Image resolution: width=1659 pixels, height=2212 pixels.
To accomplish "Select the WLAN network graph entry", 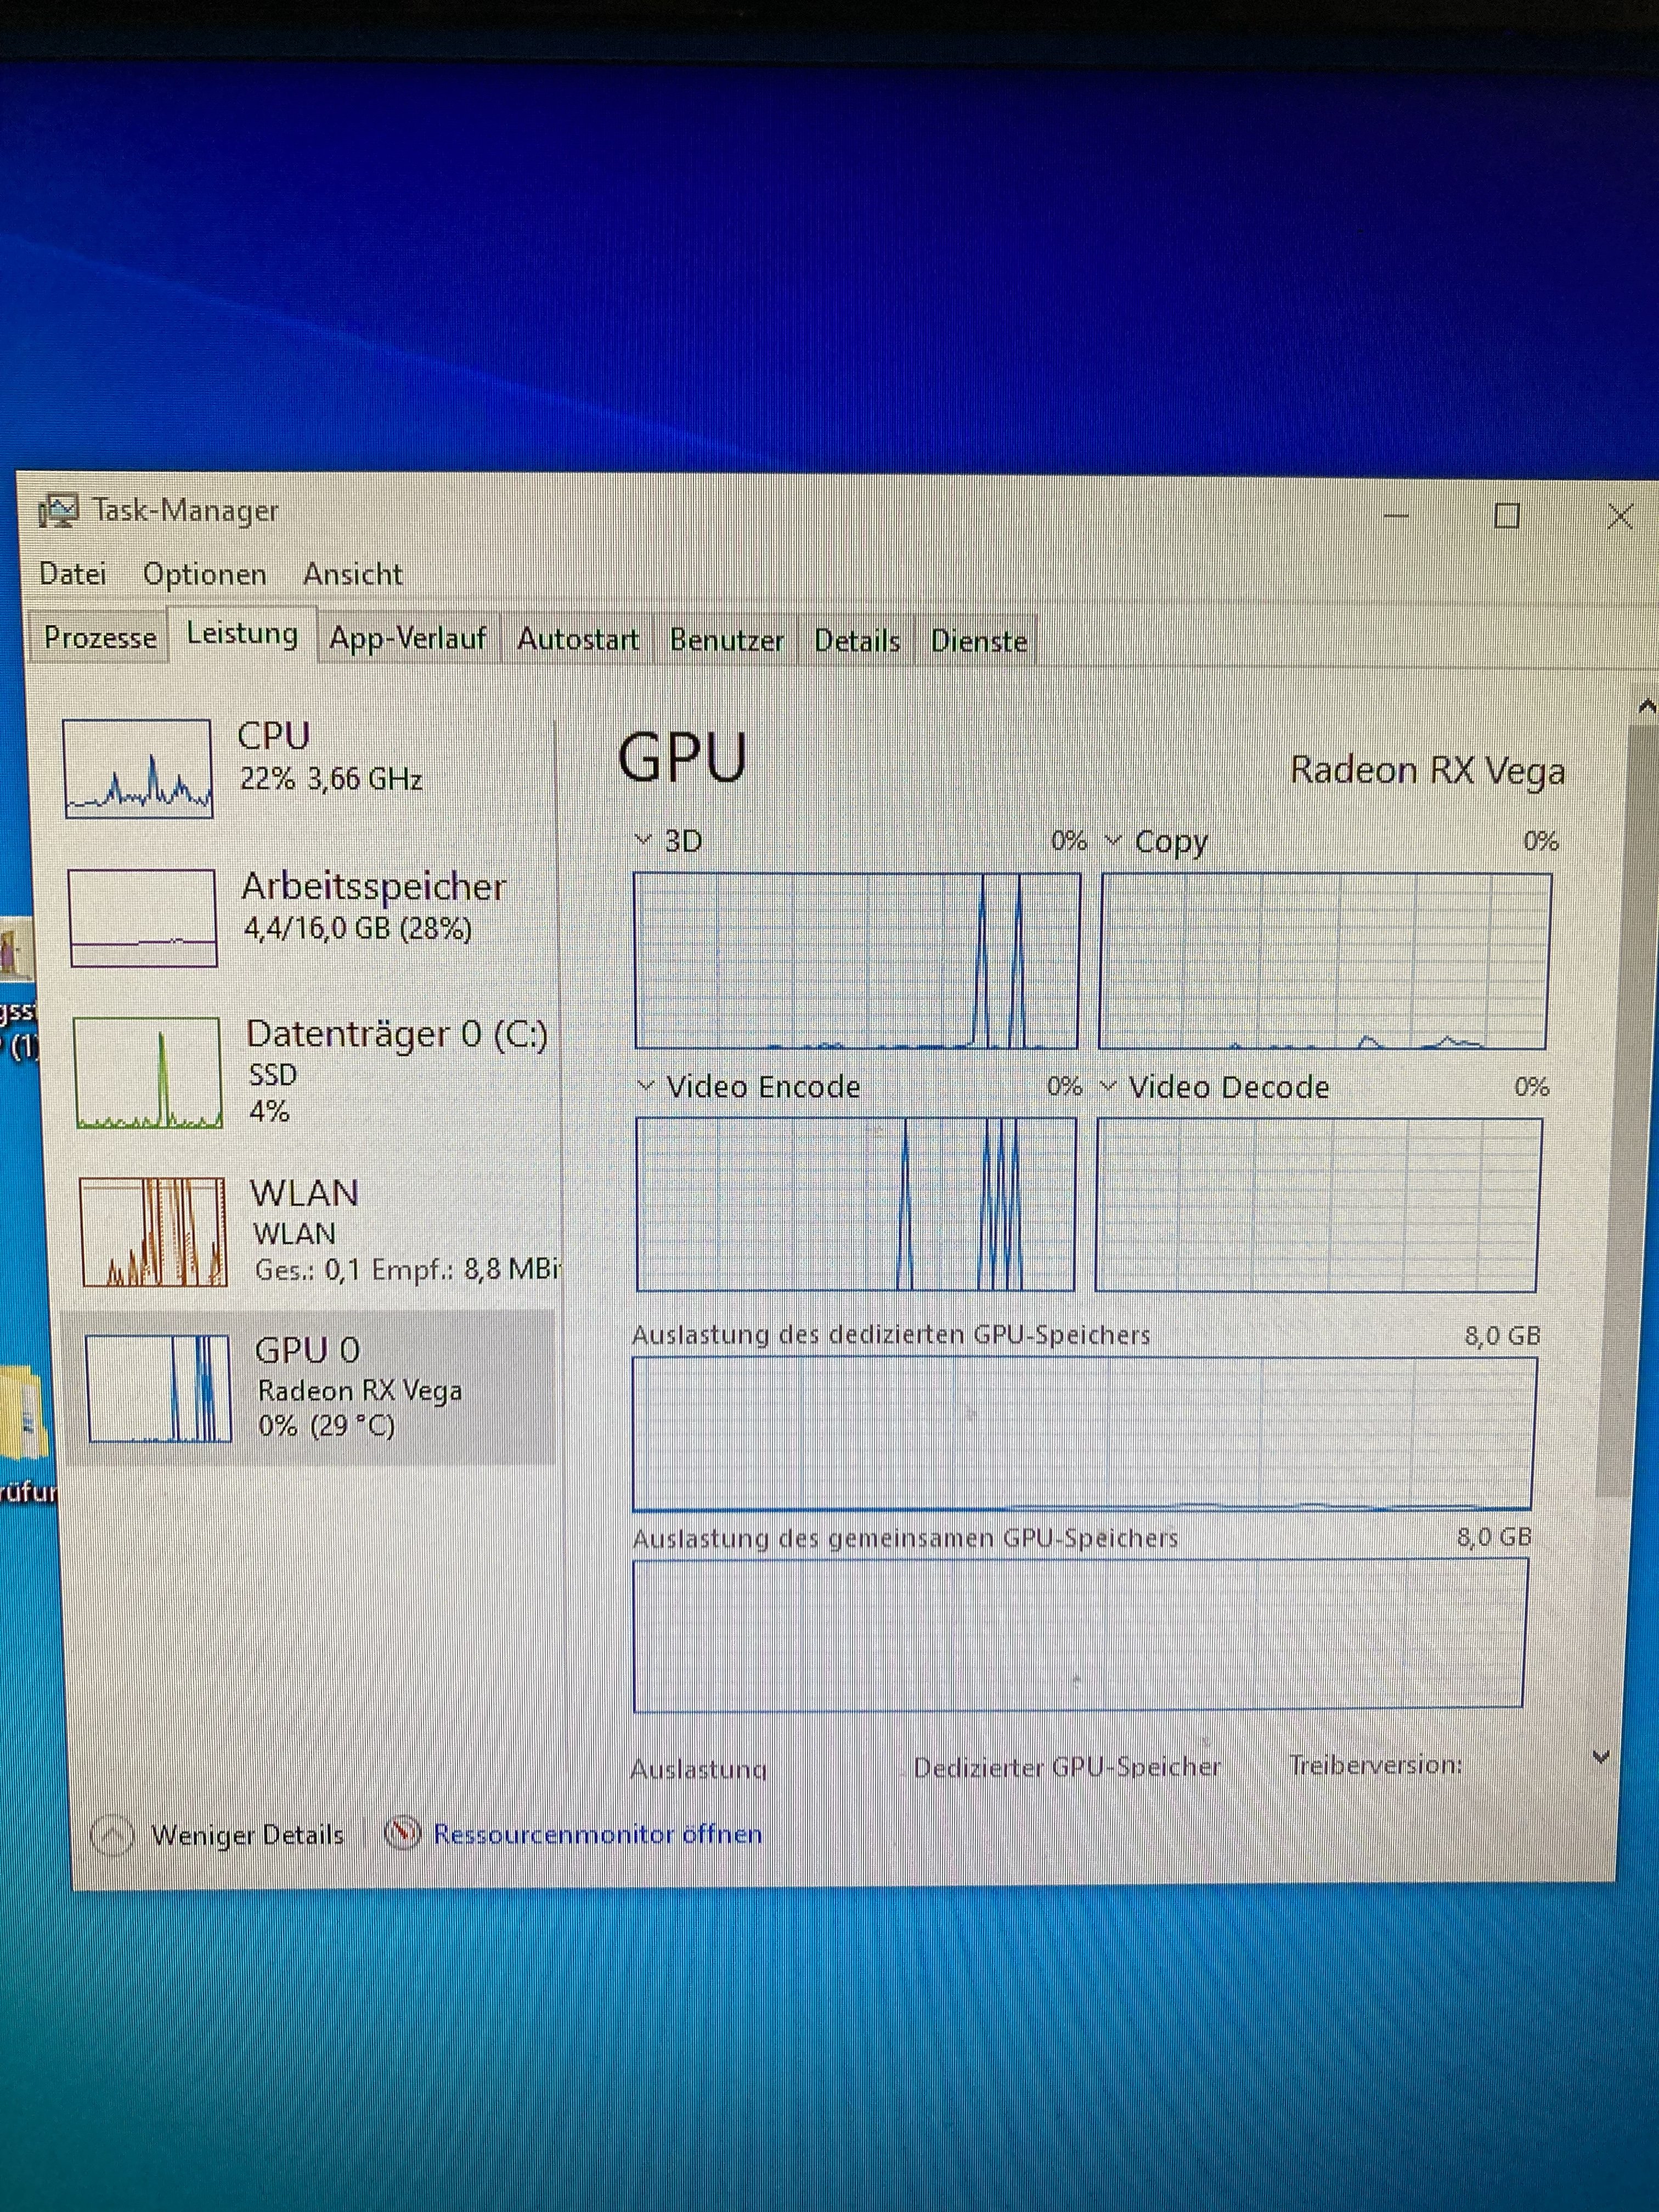I will click(x=153, y=1232).
